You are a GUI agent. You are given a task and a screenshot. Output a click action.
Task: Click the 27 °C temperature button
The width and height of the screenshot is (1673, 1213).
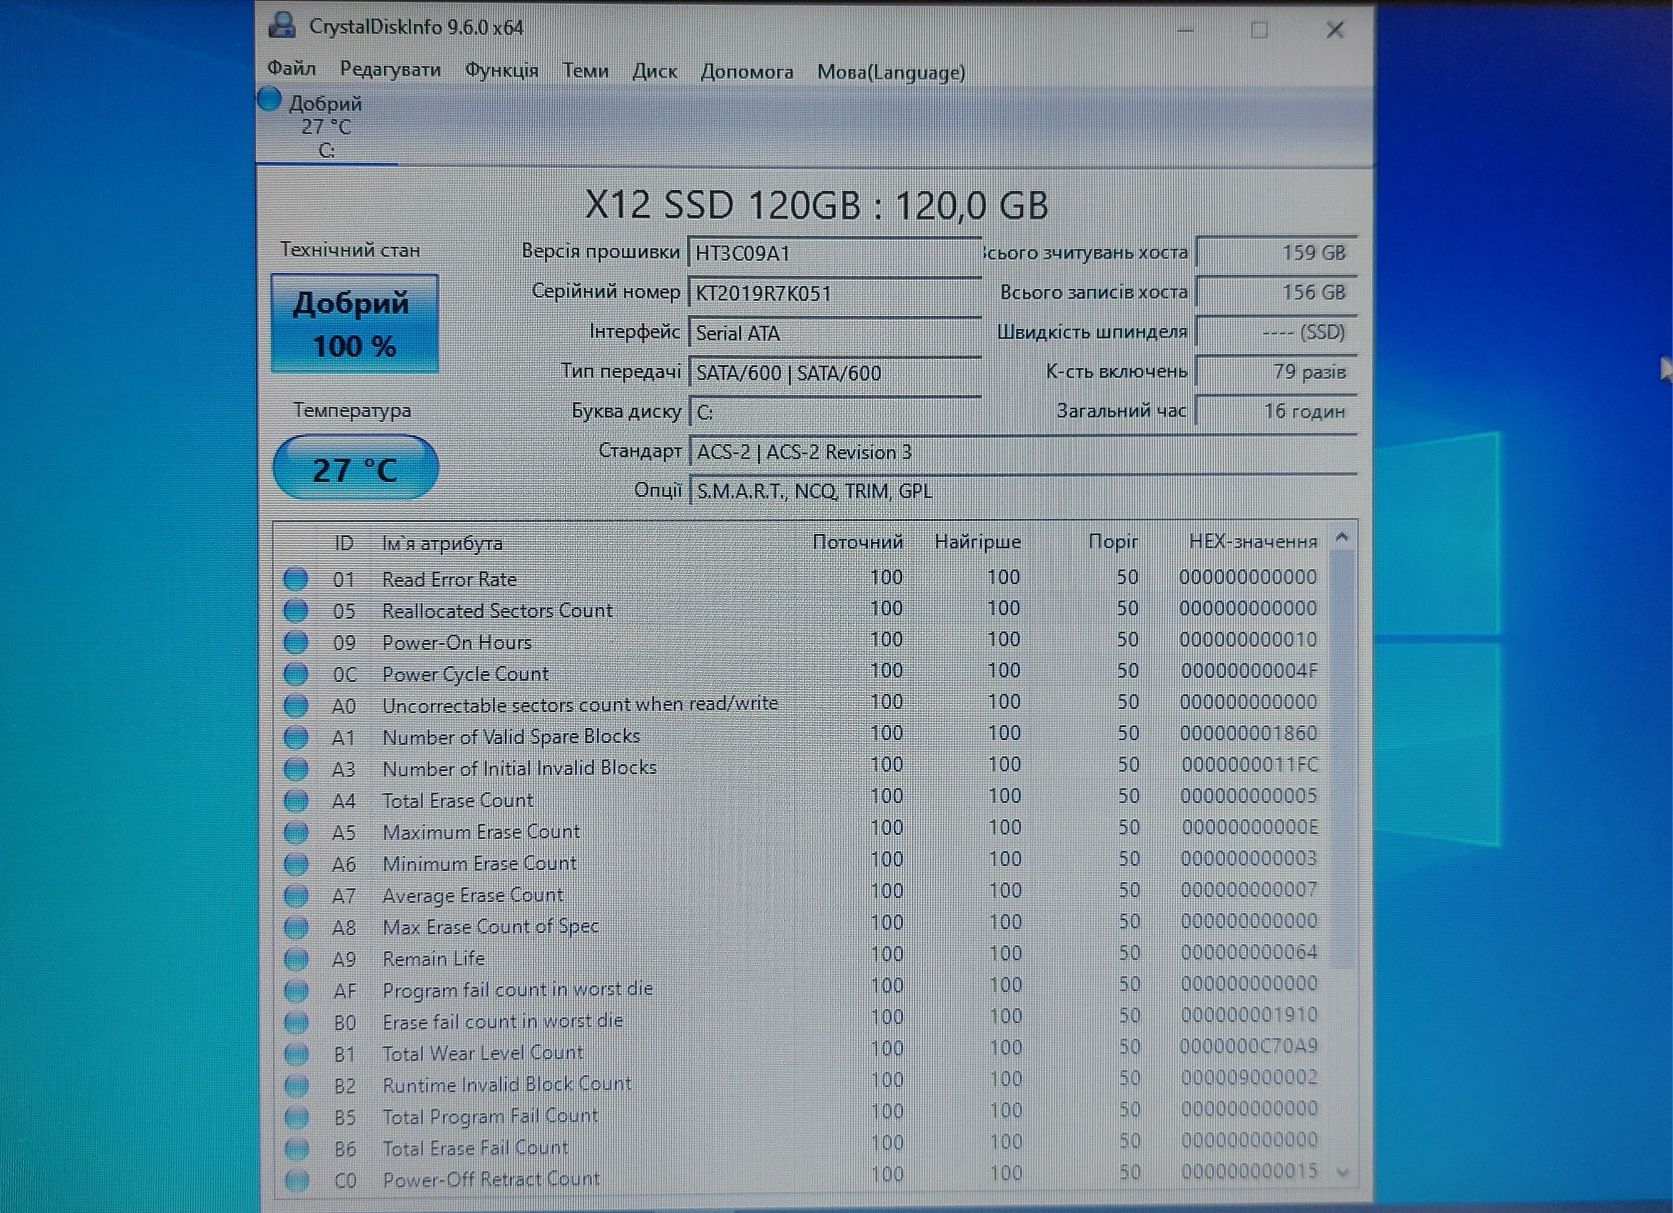click(x=355, y=468)
